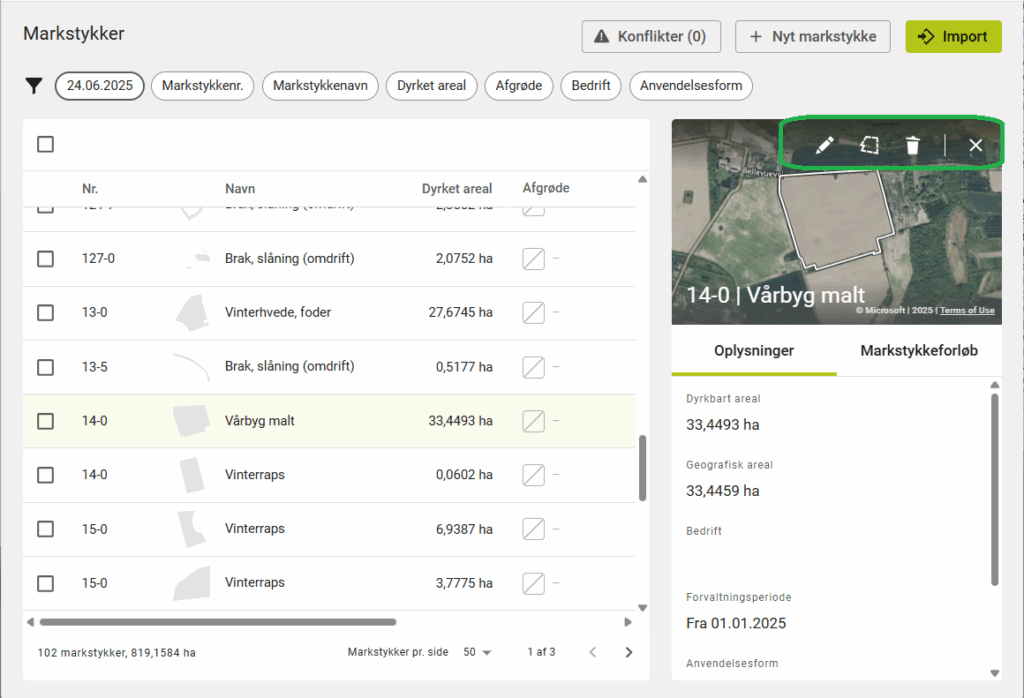Toggle the select-all checkbox in header

tap(45, 145)
